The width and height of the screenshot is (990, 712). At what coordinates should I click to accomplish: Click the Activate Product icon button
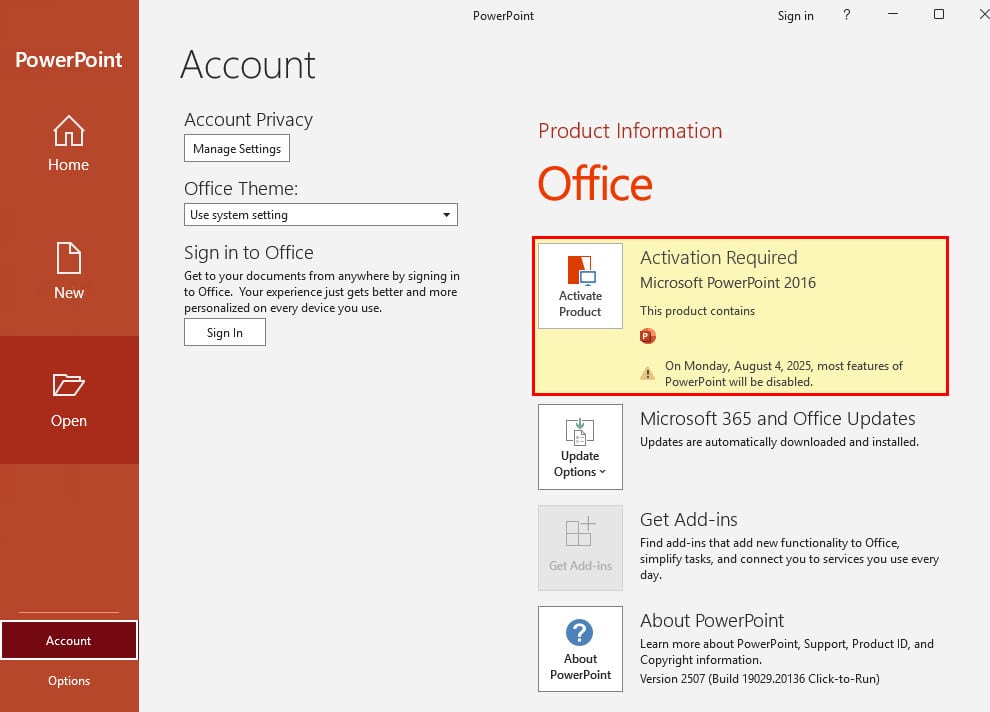580,286
